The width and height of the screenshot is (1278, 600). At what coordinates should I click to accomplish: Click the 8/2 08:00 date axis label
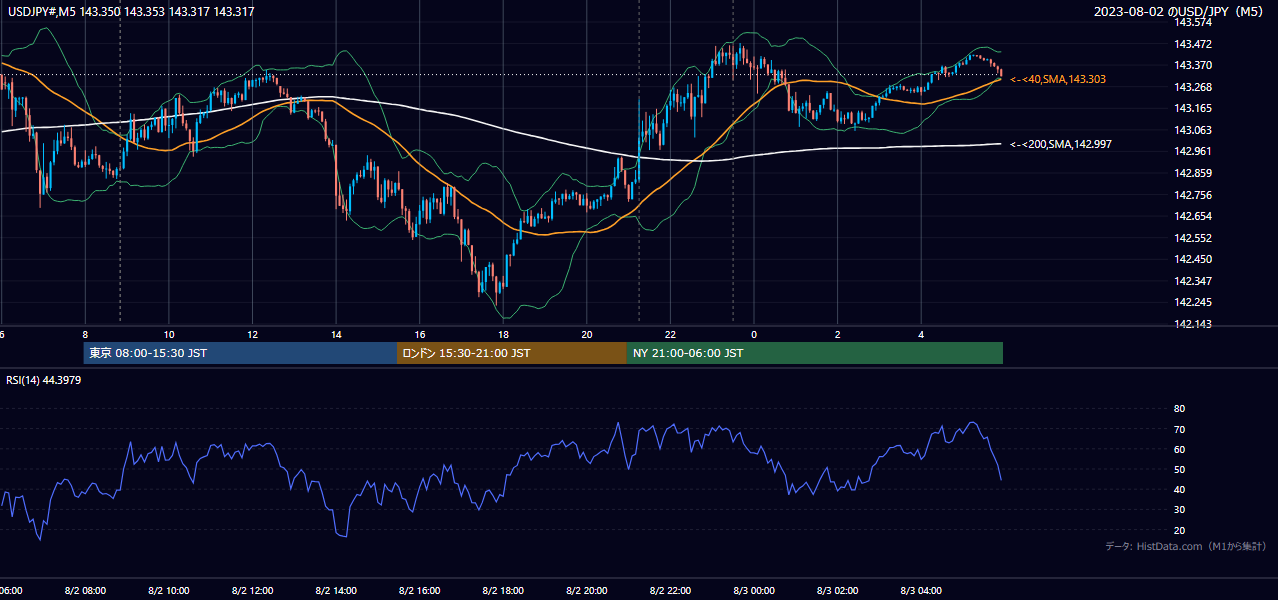tap(85, 591)
